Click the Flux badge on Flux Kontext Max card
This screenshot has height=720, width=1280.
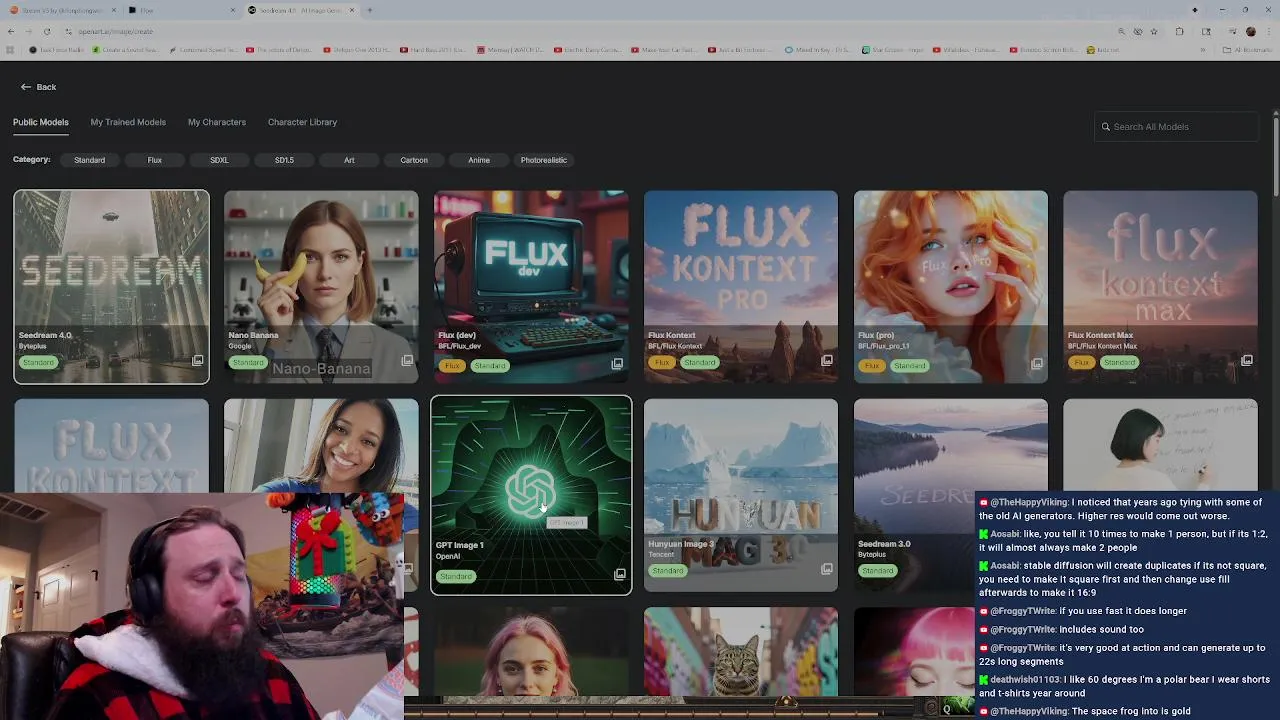(x=1081, y=362)
